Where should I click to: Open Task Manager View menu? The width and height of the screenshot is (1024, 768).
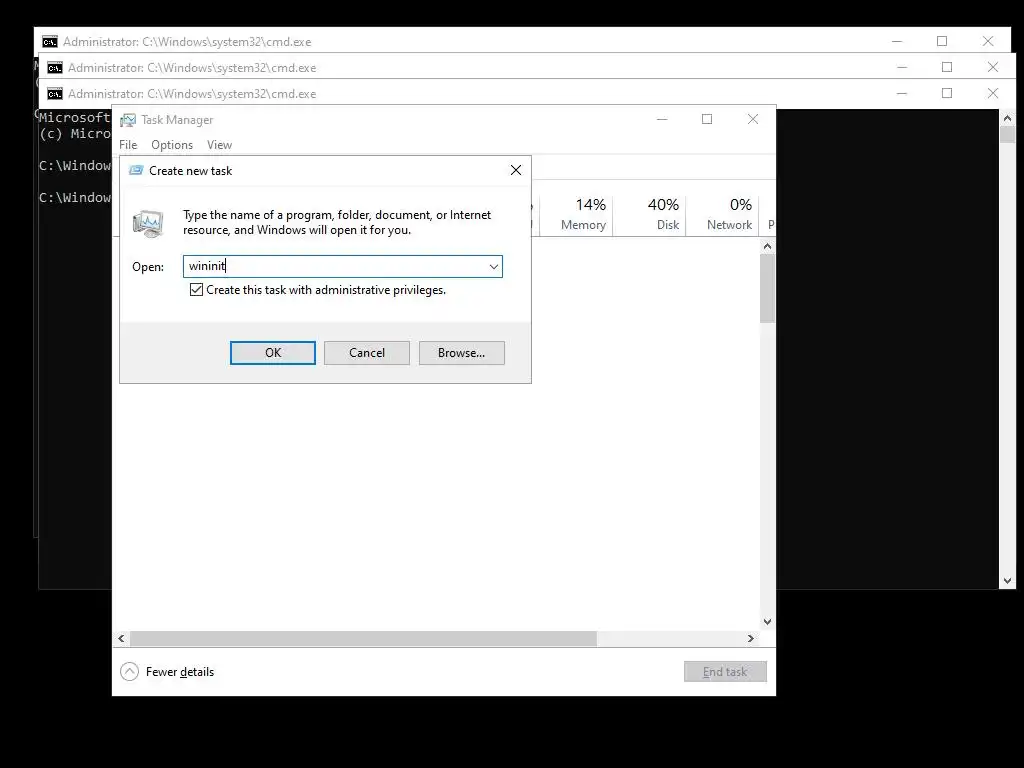[x=219, y=145]
